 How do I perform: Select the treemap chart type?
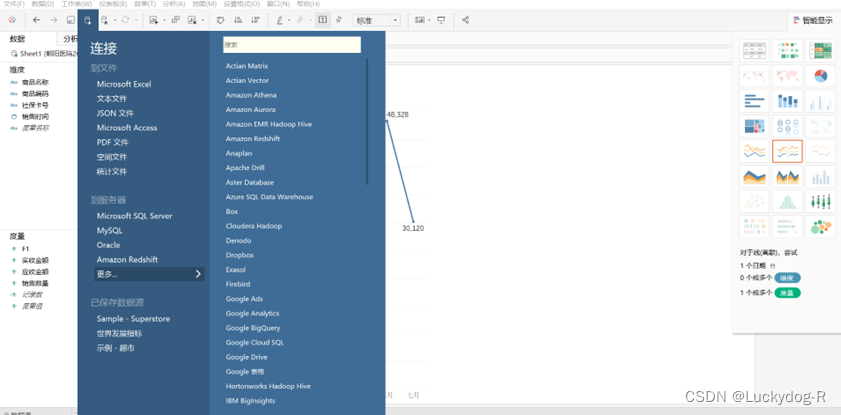(x=754, y=126)
